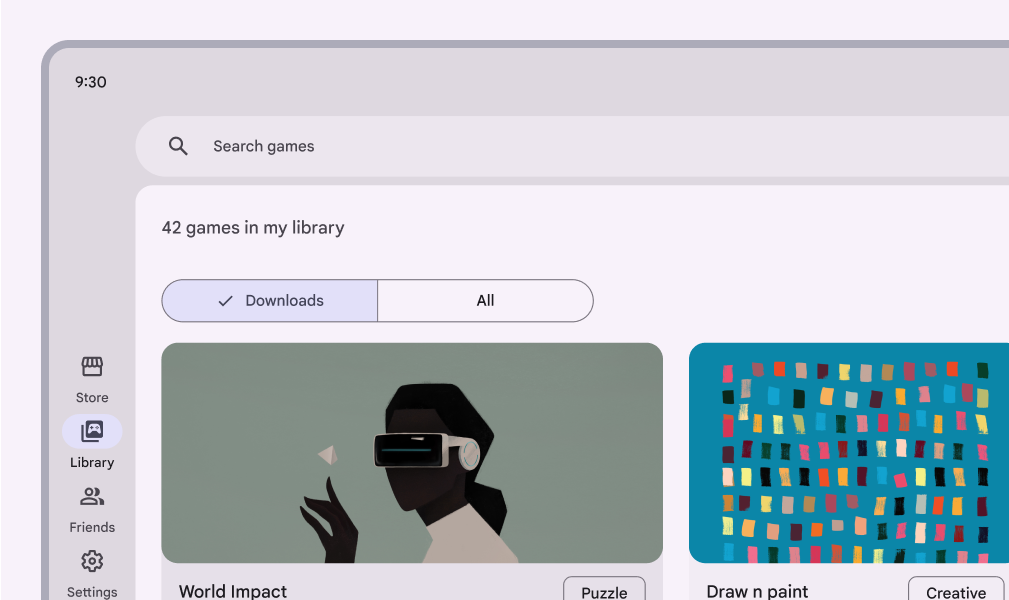Switch the filter to All games

[x=485, y=301]
